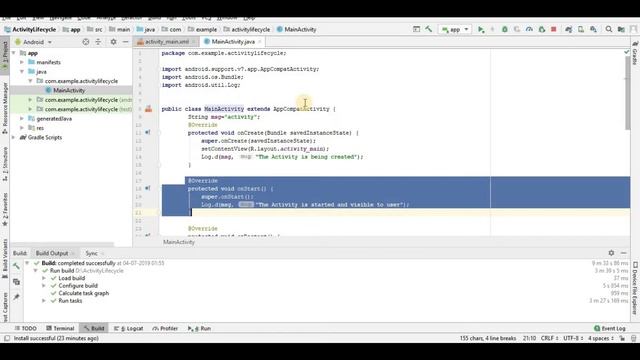Image resolution: width=640 pixels, height=360 pixels.
Task: Open the Run tool window tab
Action: 199,328
